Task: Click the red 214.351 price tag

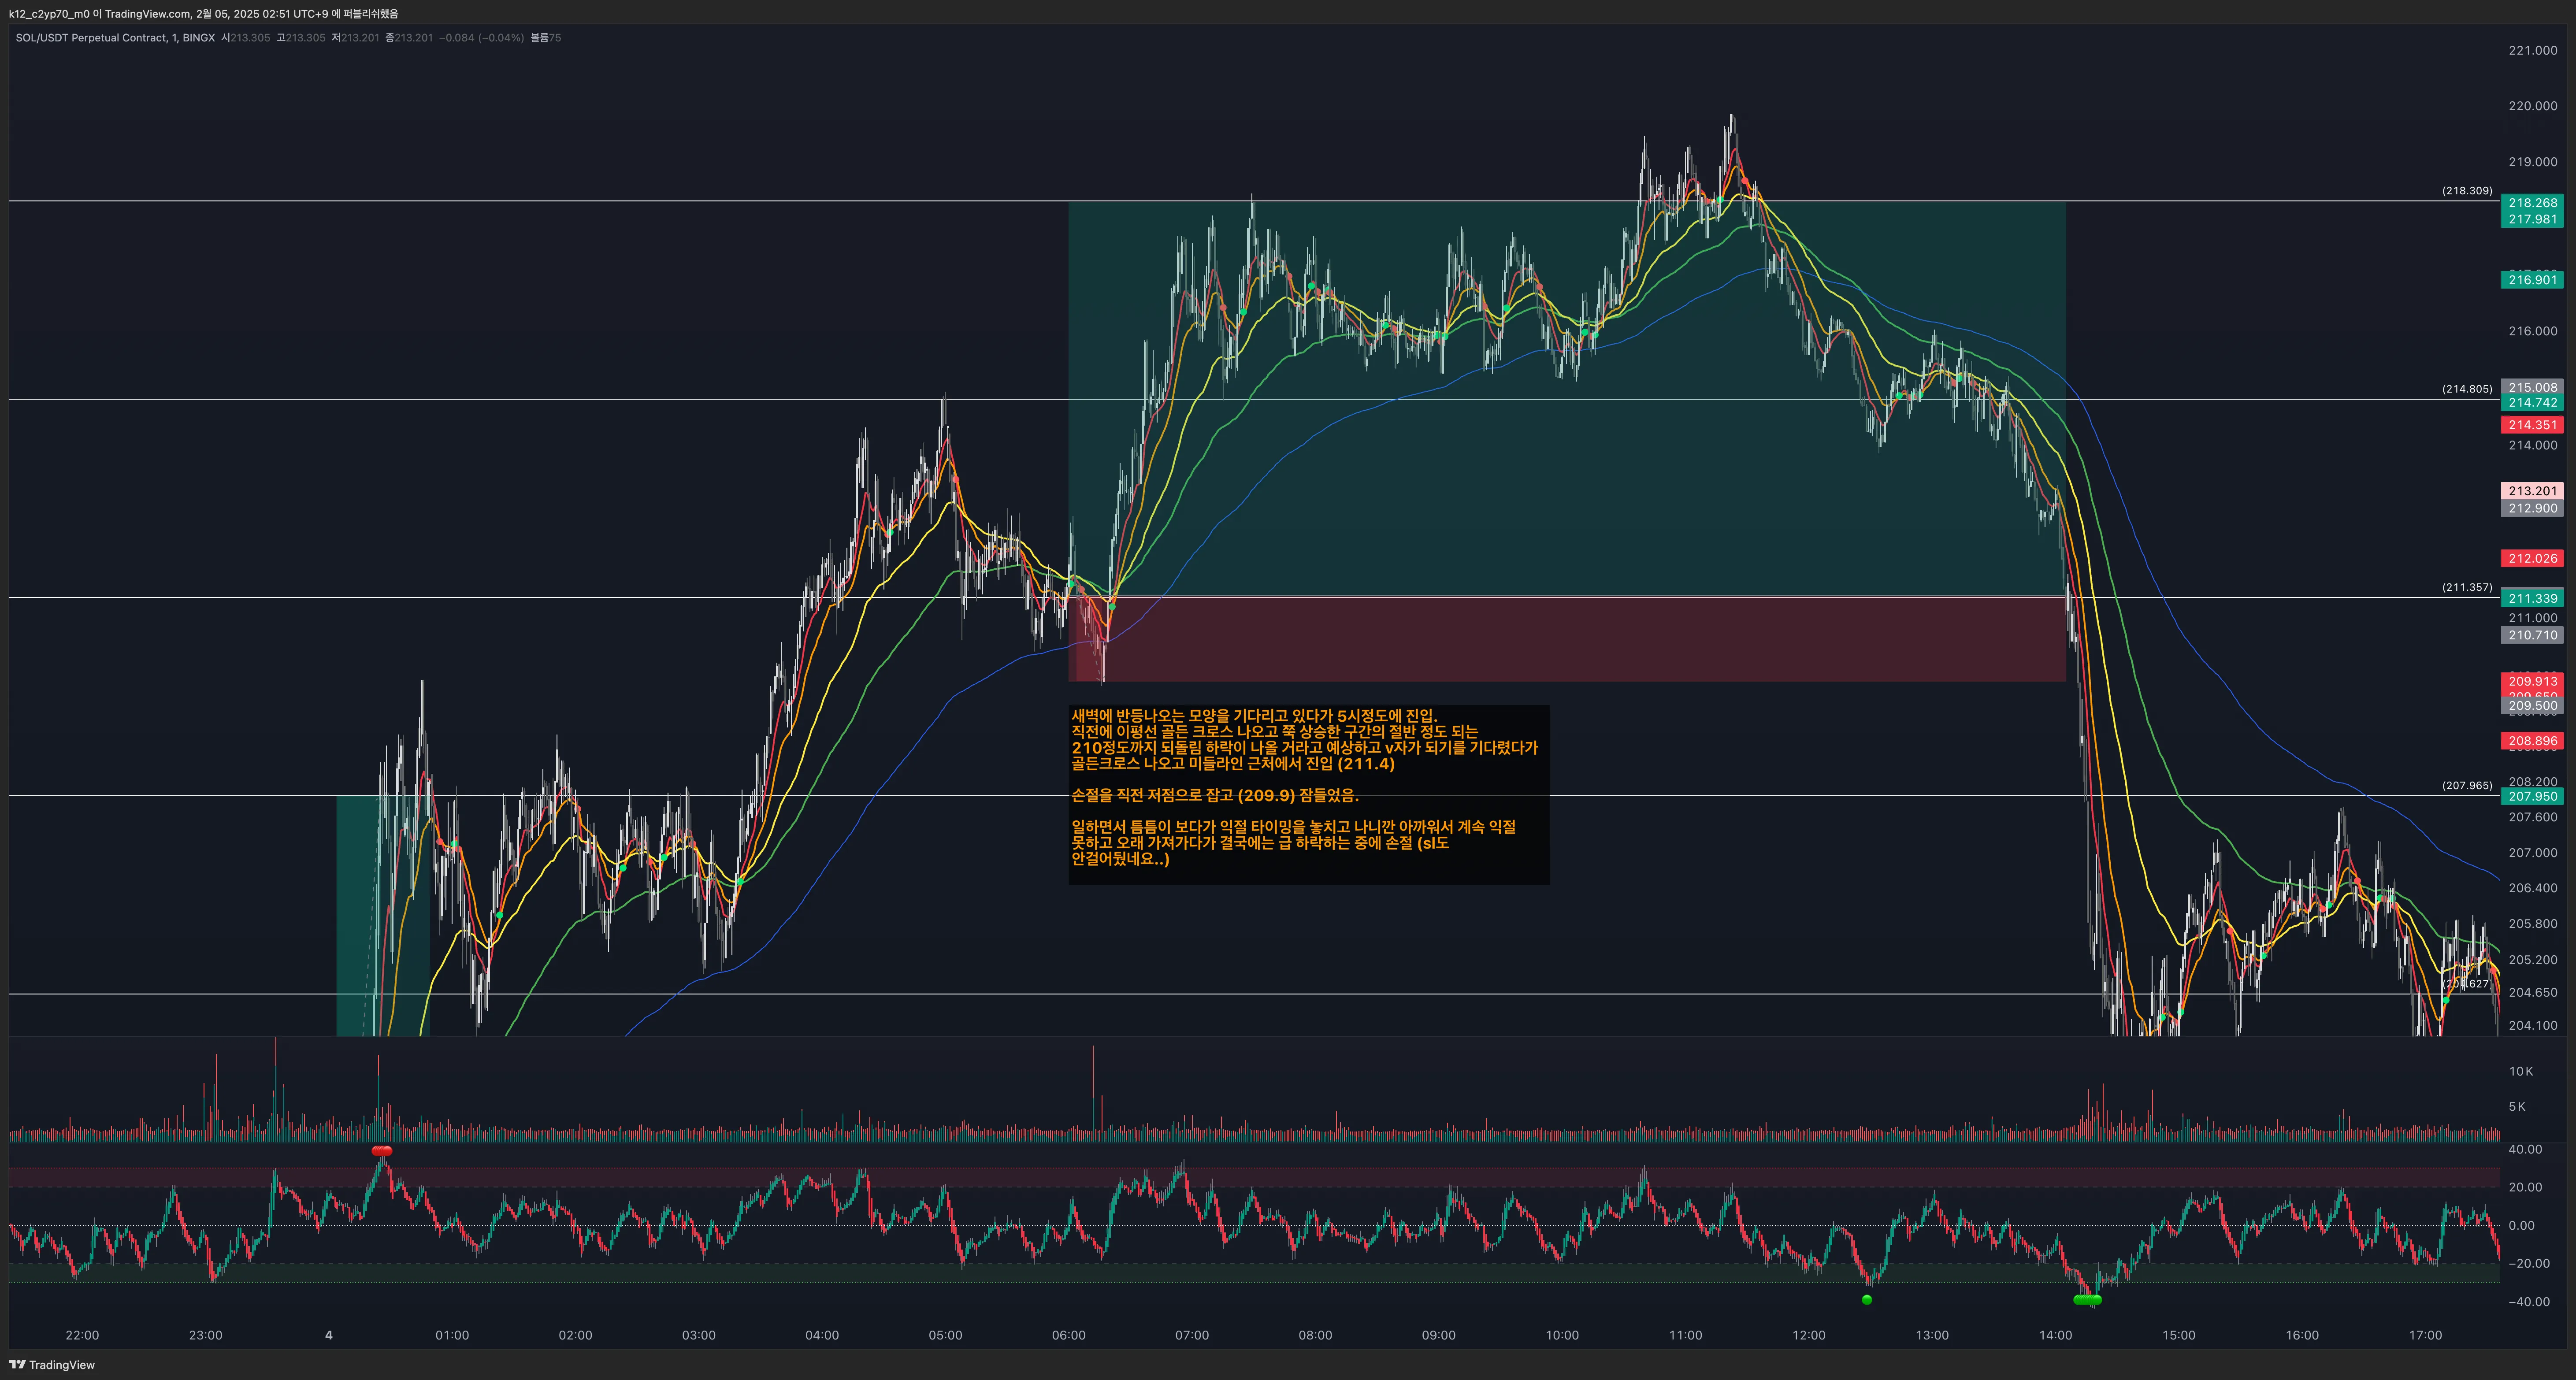Action: pyautogui.click(x=2532, y=425)
